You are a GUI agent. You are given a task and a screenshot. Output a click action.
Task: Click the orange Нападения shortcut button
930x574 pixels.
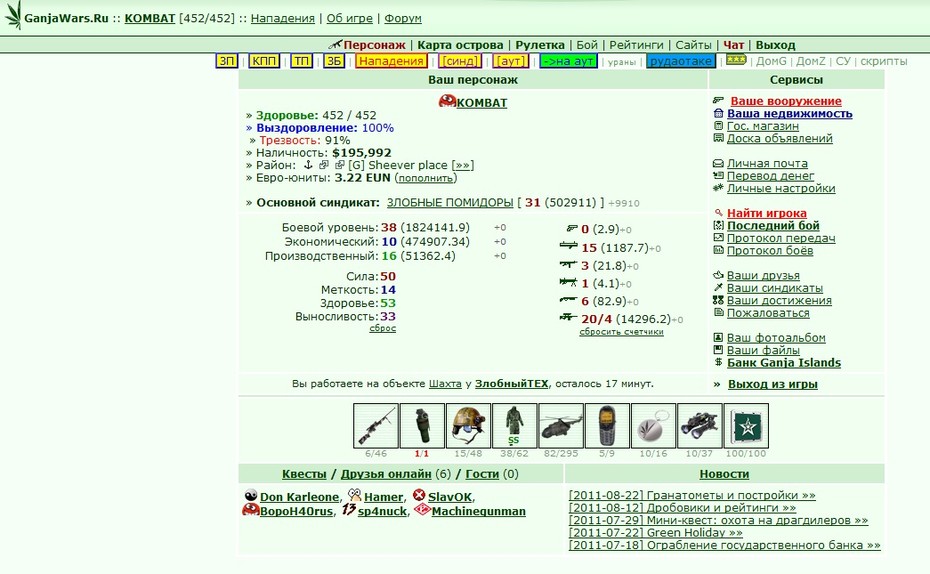pyautogui.click(x=391, y=60)
